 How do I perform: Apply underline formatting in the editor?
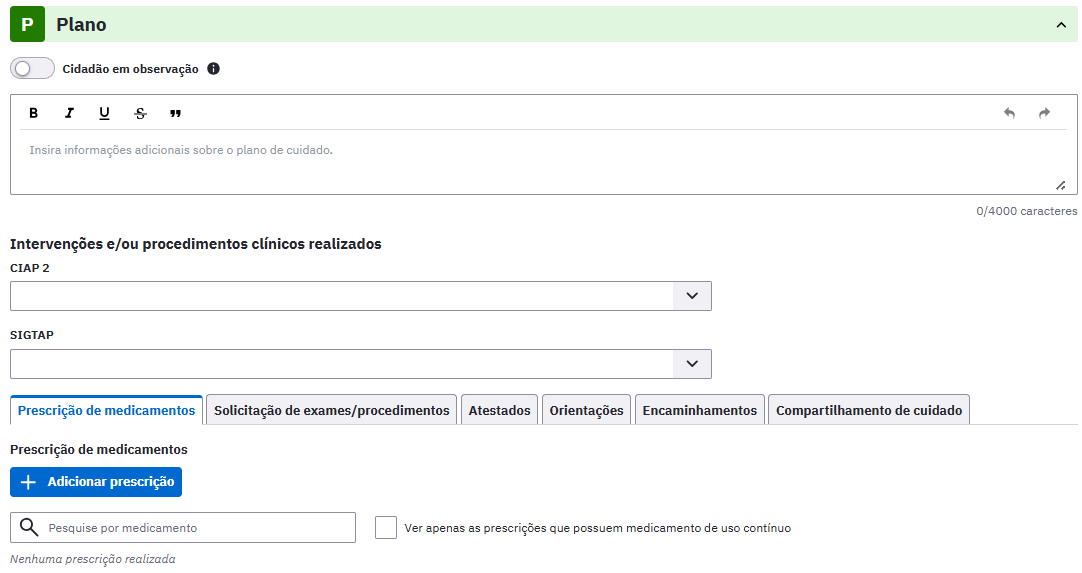click(104, 113)
